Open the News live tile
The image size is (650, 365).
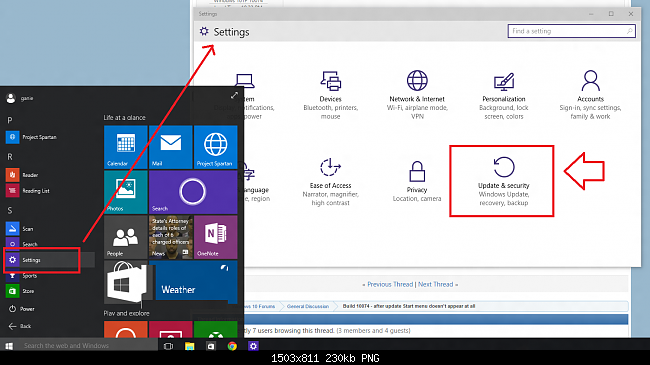click(170, 237)
